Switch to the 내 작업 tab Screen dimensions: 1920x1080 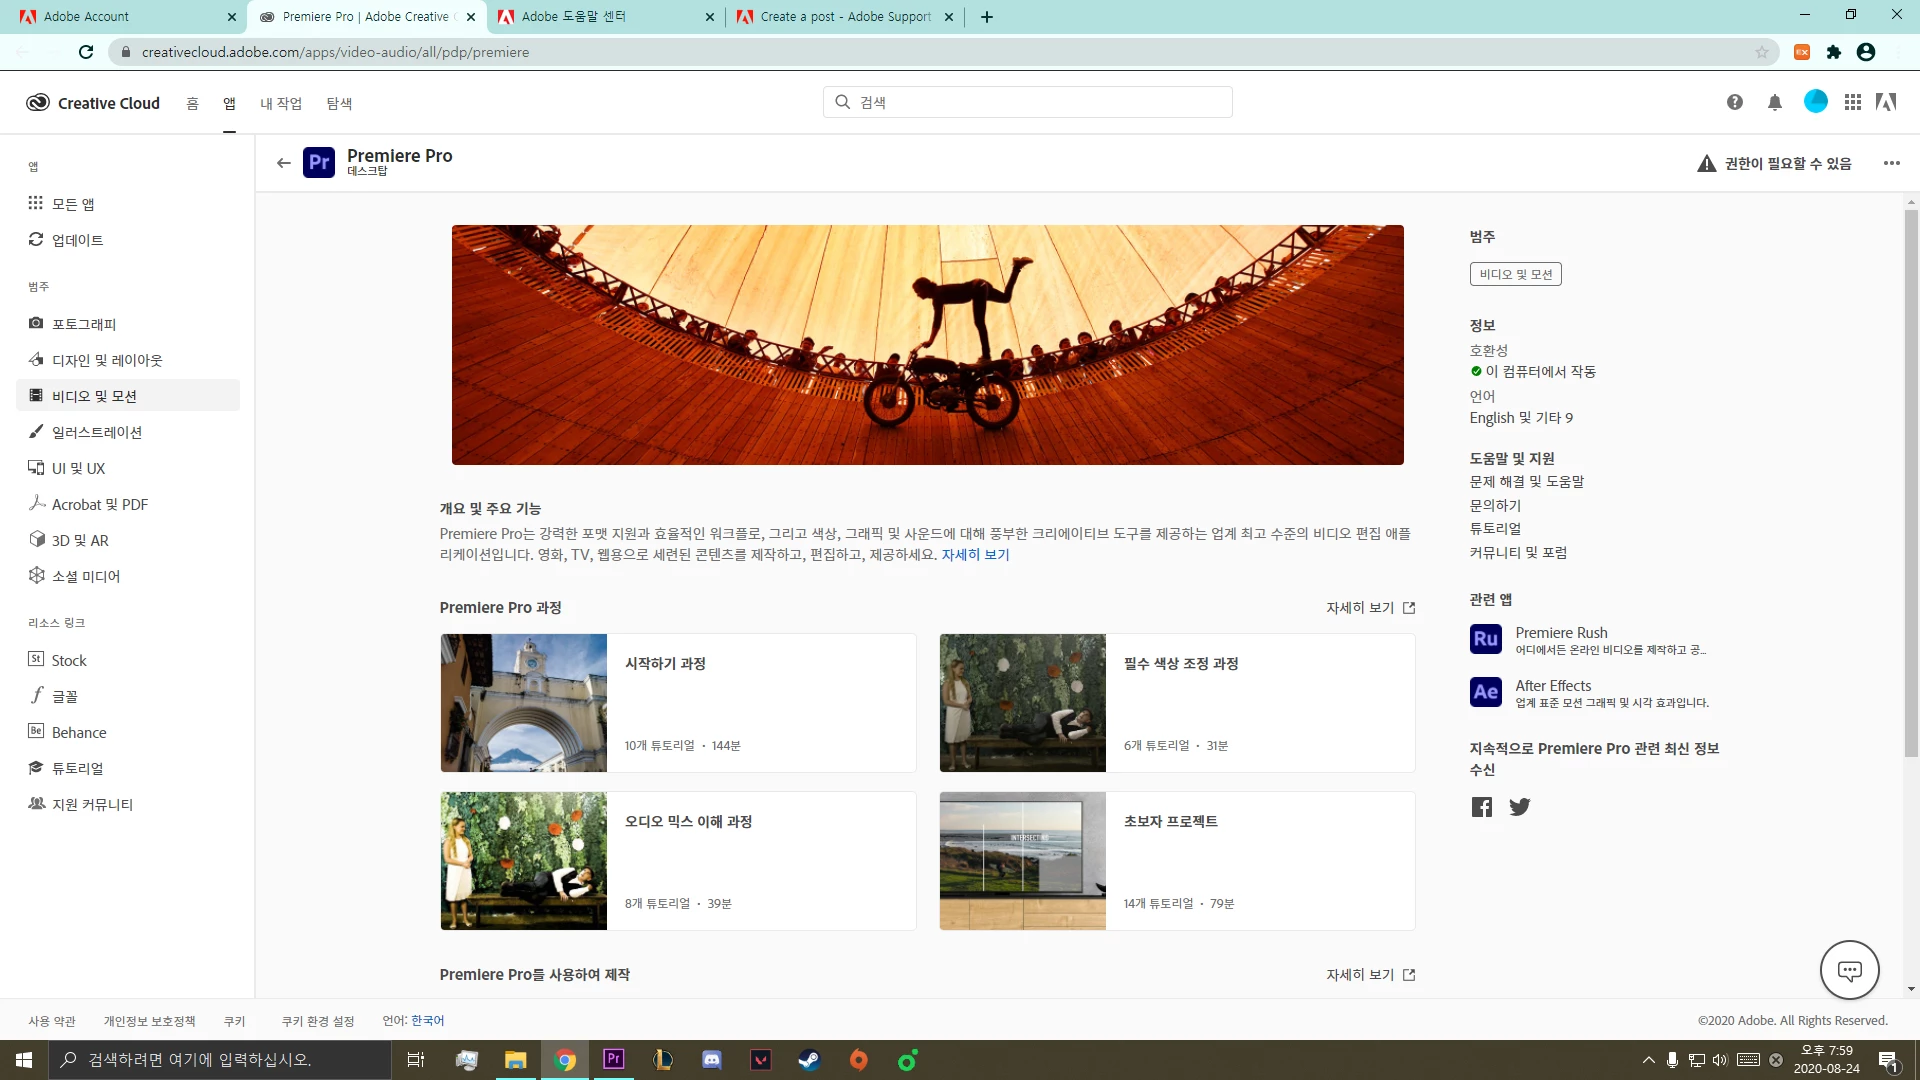click(281, 103)
